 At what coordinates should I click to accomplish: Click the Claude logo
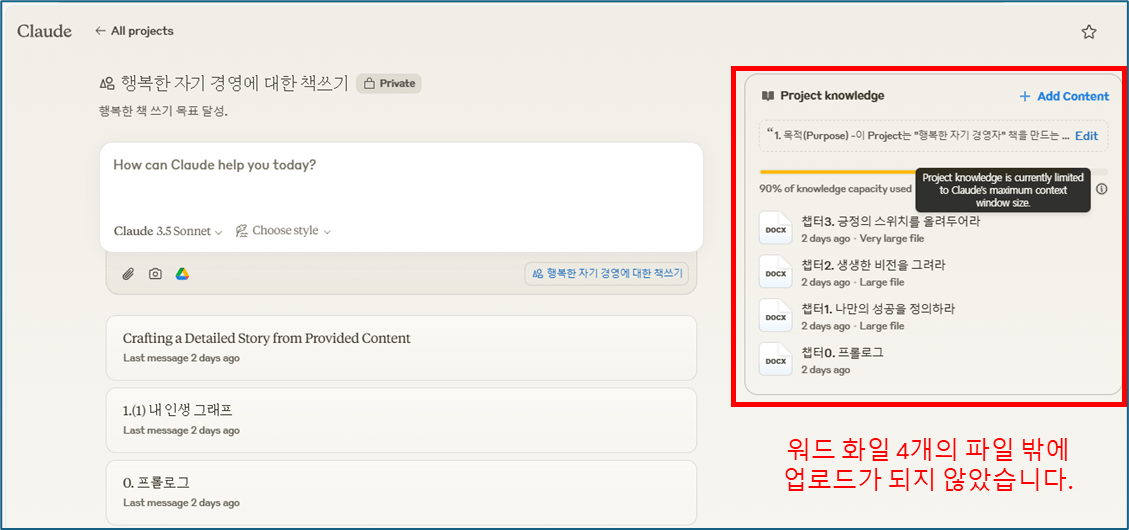[45, 31]
